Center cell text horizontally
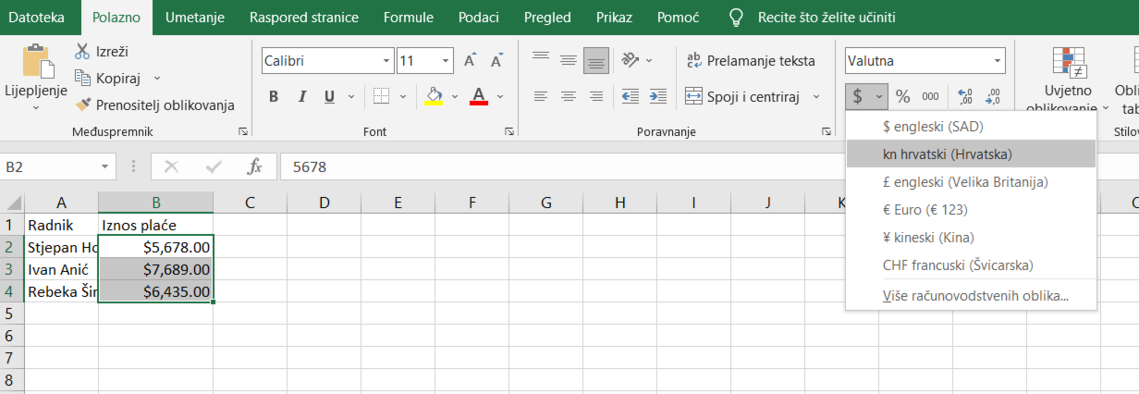 (569, 96)
